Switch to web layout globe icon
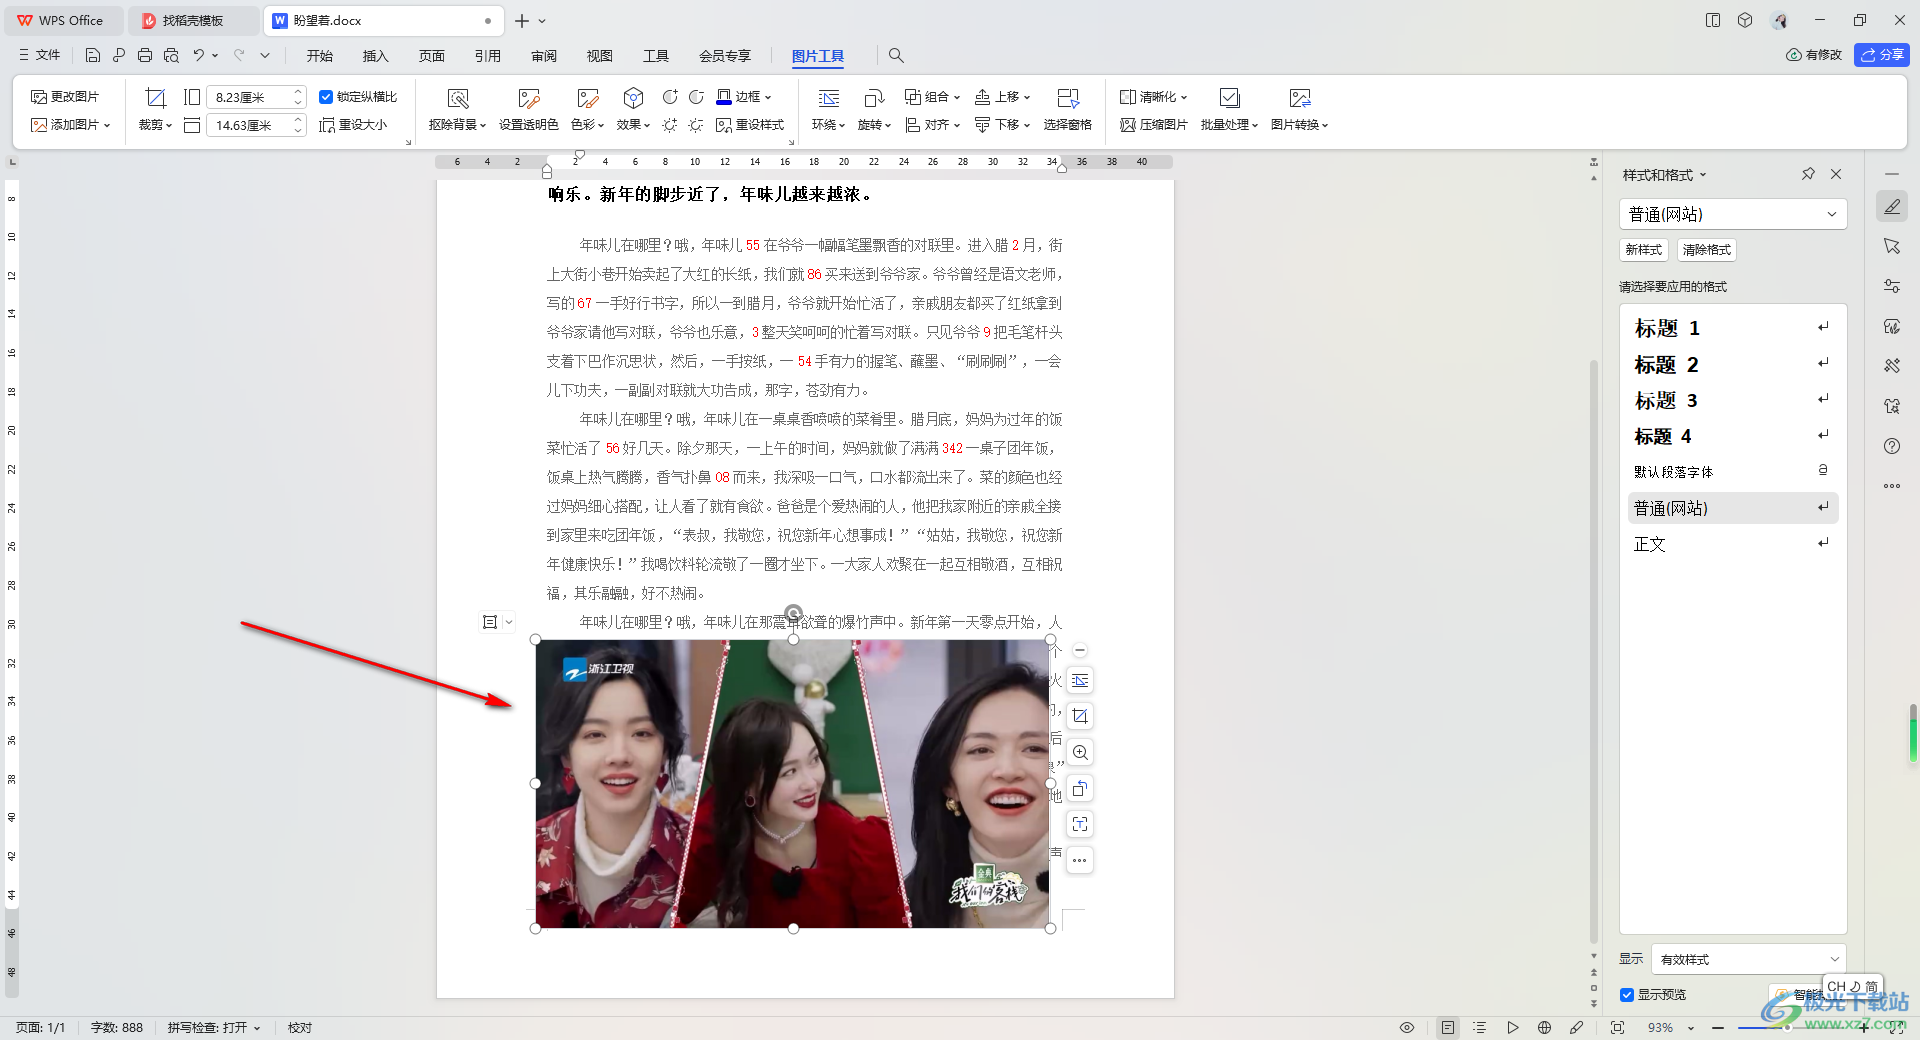The height and width of the screenshot is (1040, 1920). (1545, 1028)
